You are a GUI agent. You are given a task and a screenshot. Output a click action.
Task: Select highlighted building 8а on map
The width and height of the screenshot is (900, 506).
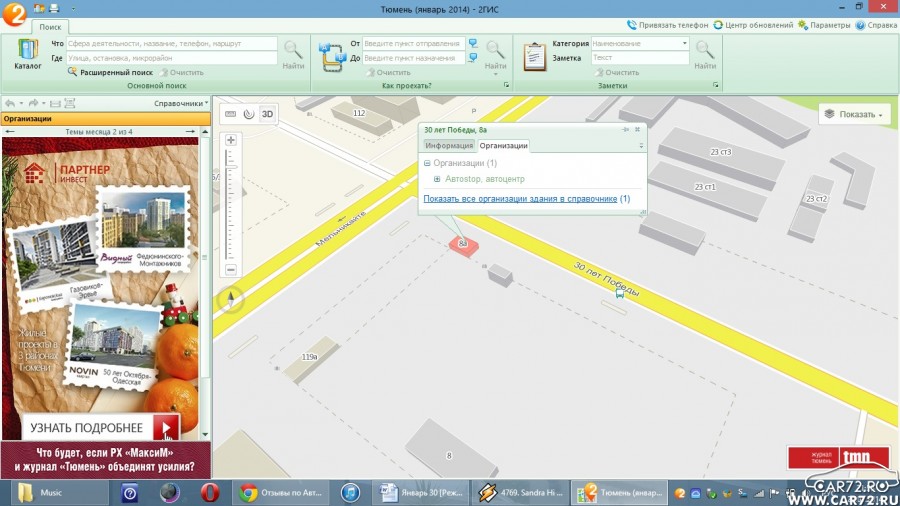pyautogui.click(x=463, y=245)
